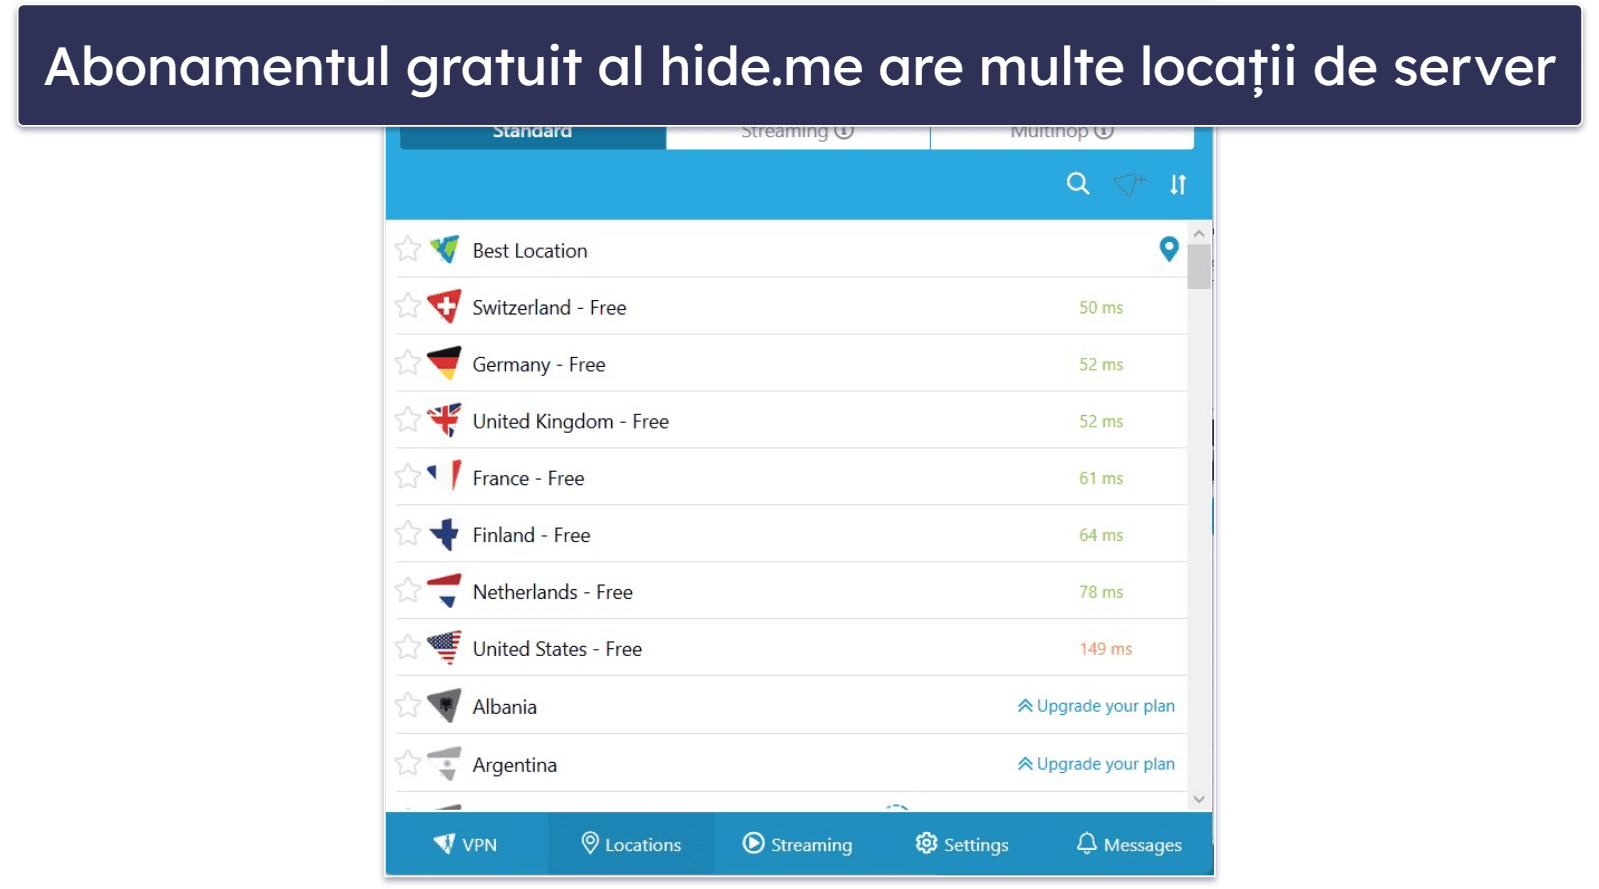Click the Best Location hide.me logo icon
Screen dimensions: 1599x889
(445, 249)
